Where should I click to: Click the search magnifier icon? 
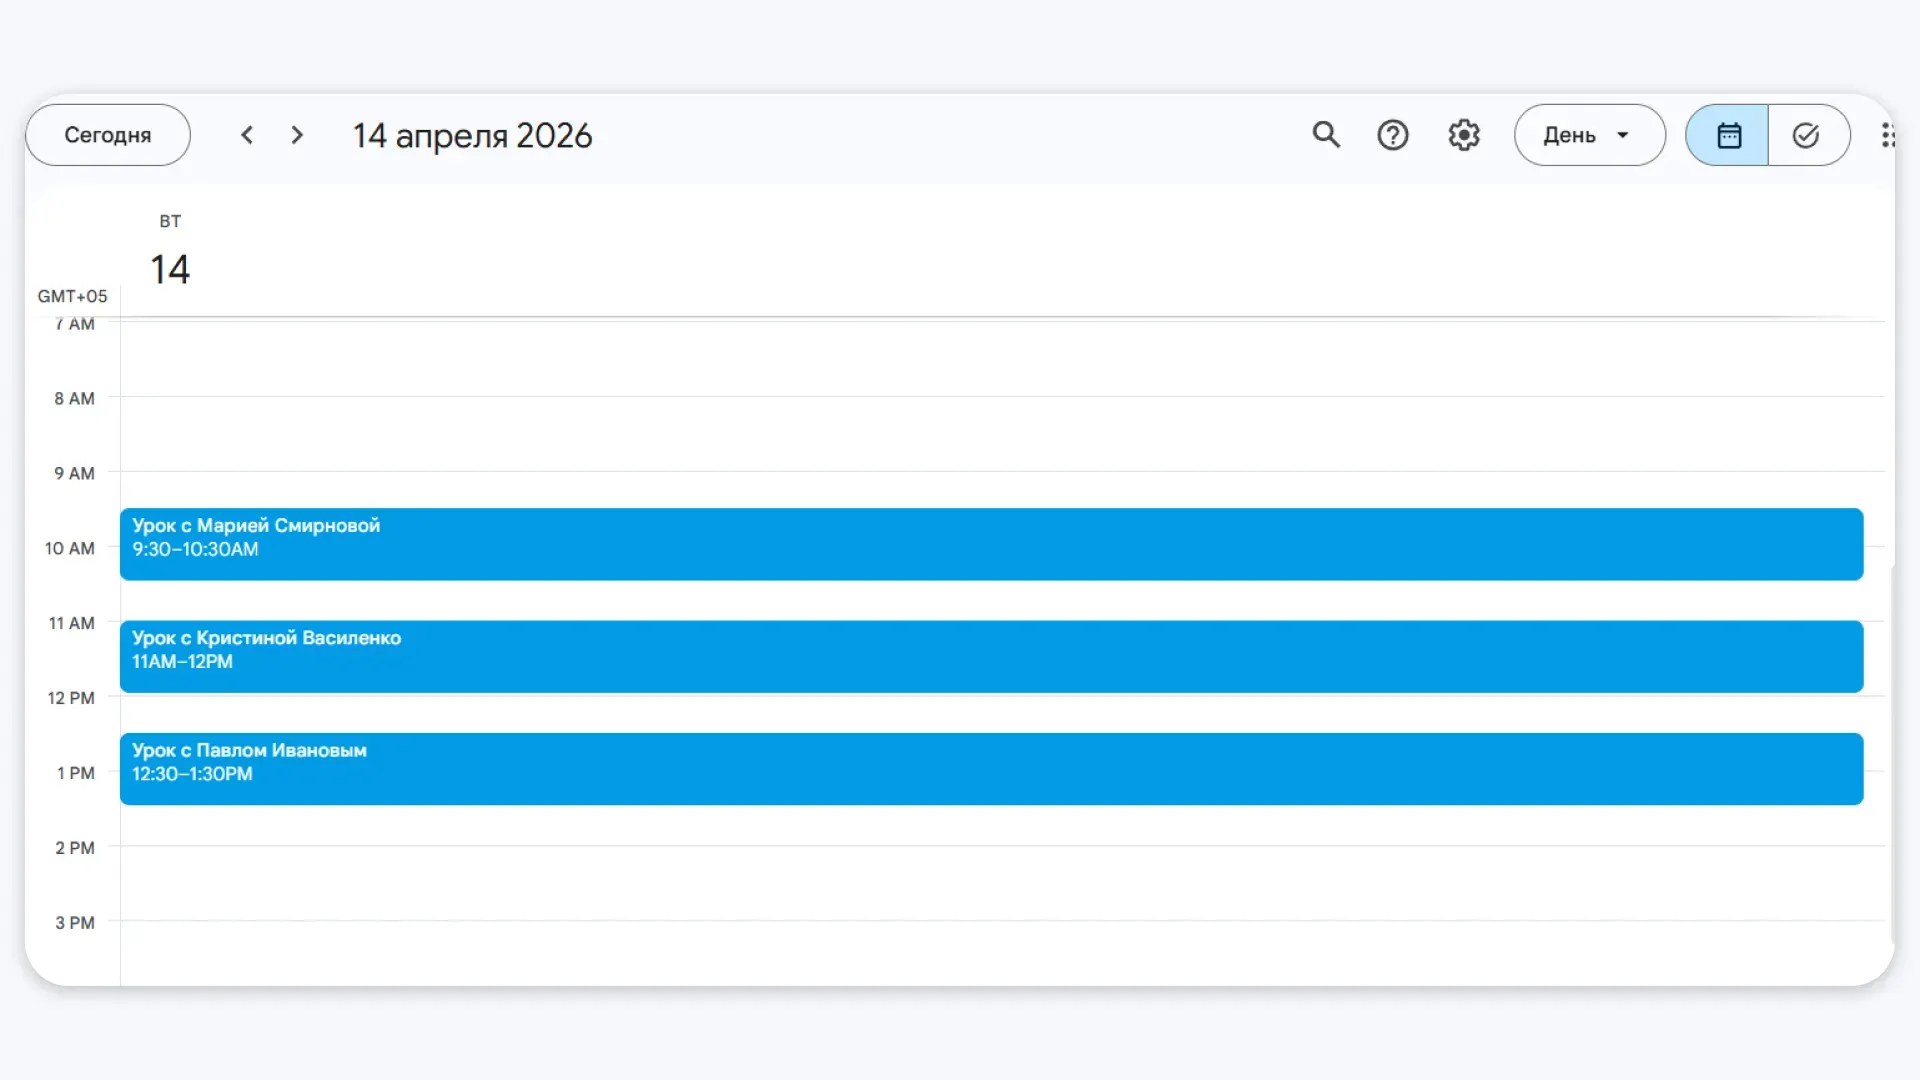tap(1326, 135)
